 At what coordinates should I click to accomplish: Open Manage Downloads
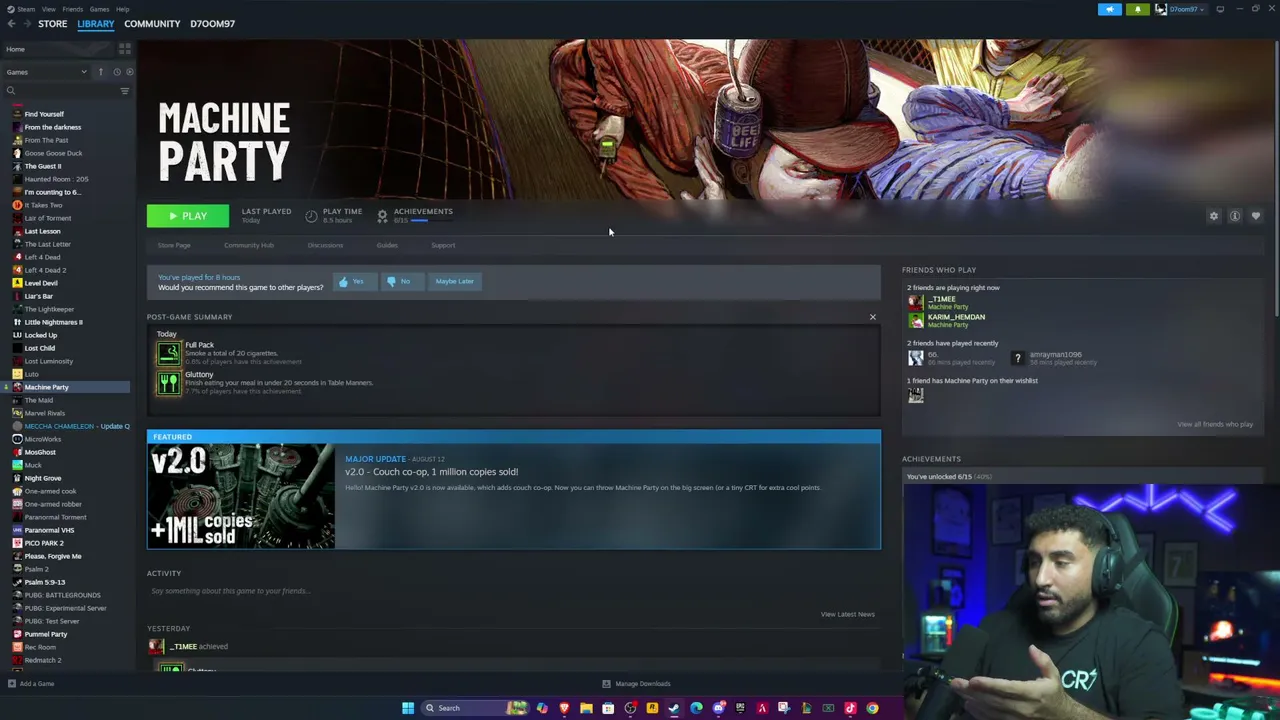pyautogui.click(x=636, y=684)
